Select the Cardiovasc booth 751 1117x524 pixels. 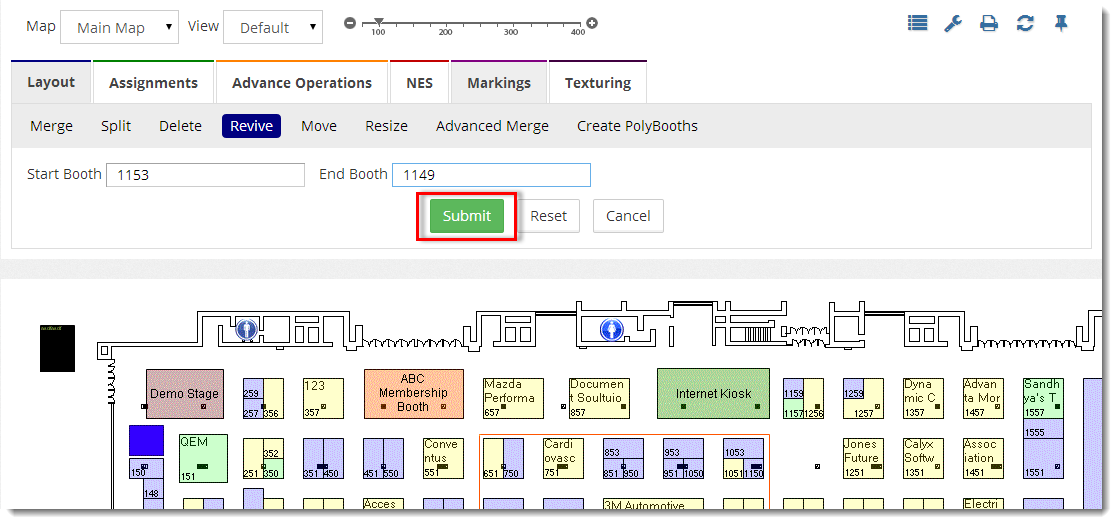point(563,458)
